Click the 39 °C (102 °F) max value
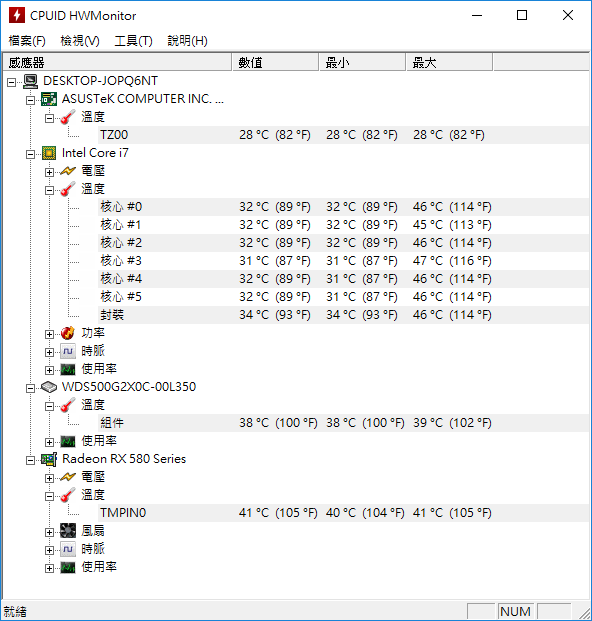This screenshot has height=621, width=592. click(452, 423)
